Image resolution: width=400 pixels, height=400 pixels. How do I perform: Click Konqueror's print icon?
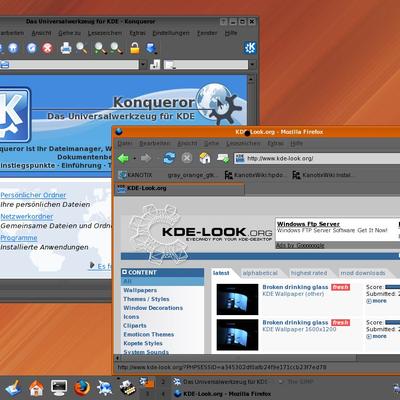[66, 48]
